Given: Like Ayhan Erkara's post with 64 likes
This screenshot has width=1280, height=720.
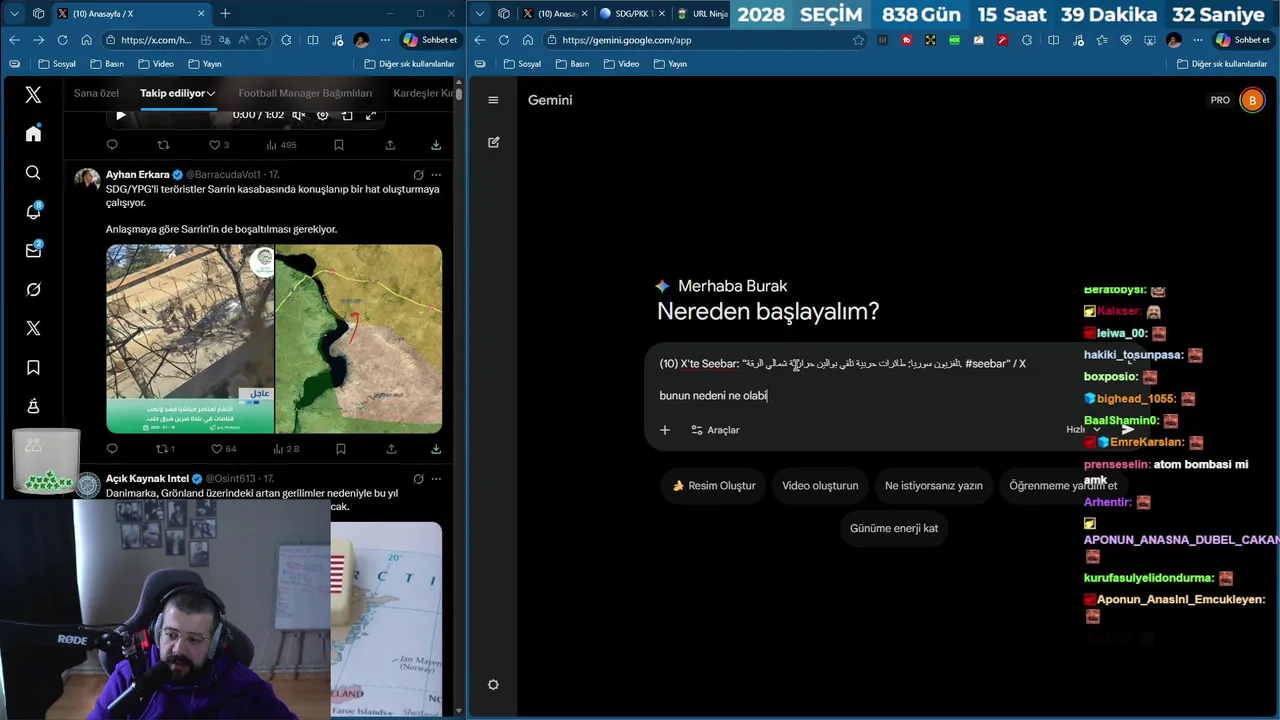Looking at the screenshot, I should [x=223, y=449].
